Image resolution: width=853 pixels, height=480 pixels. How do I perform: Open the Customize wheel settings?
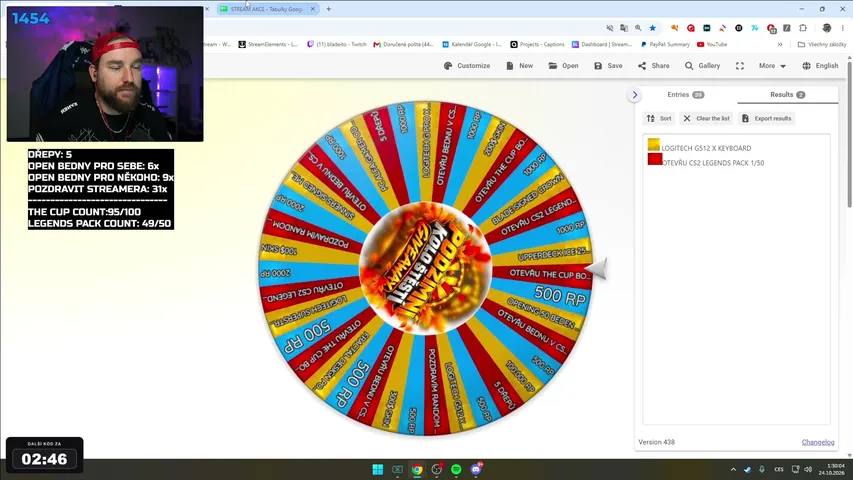pyautogui.click(x=467, y=66)
